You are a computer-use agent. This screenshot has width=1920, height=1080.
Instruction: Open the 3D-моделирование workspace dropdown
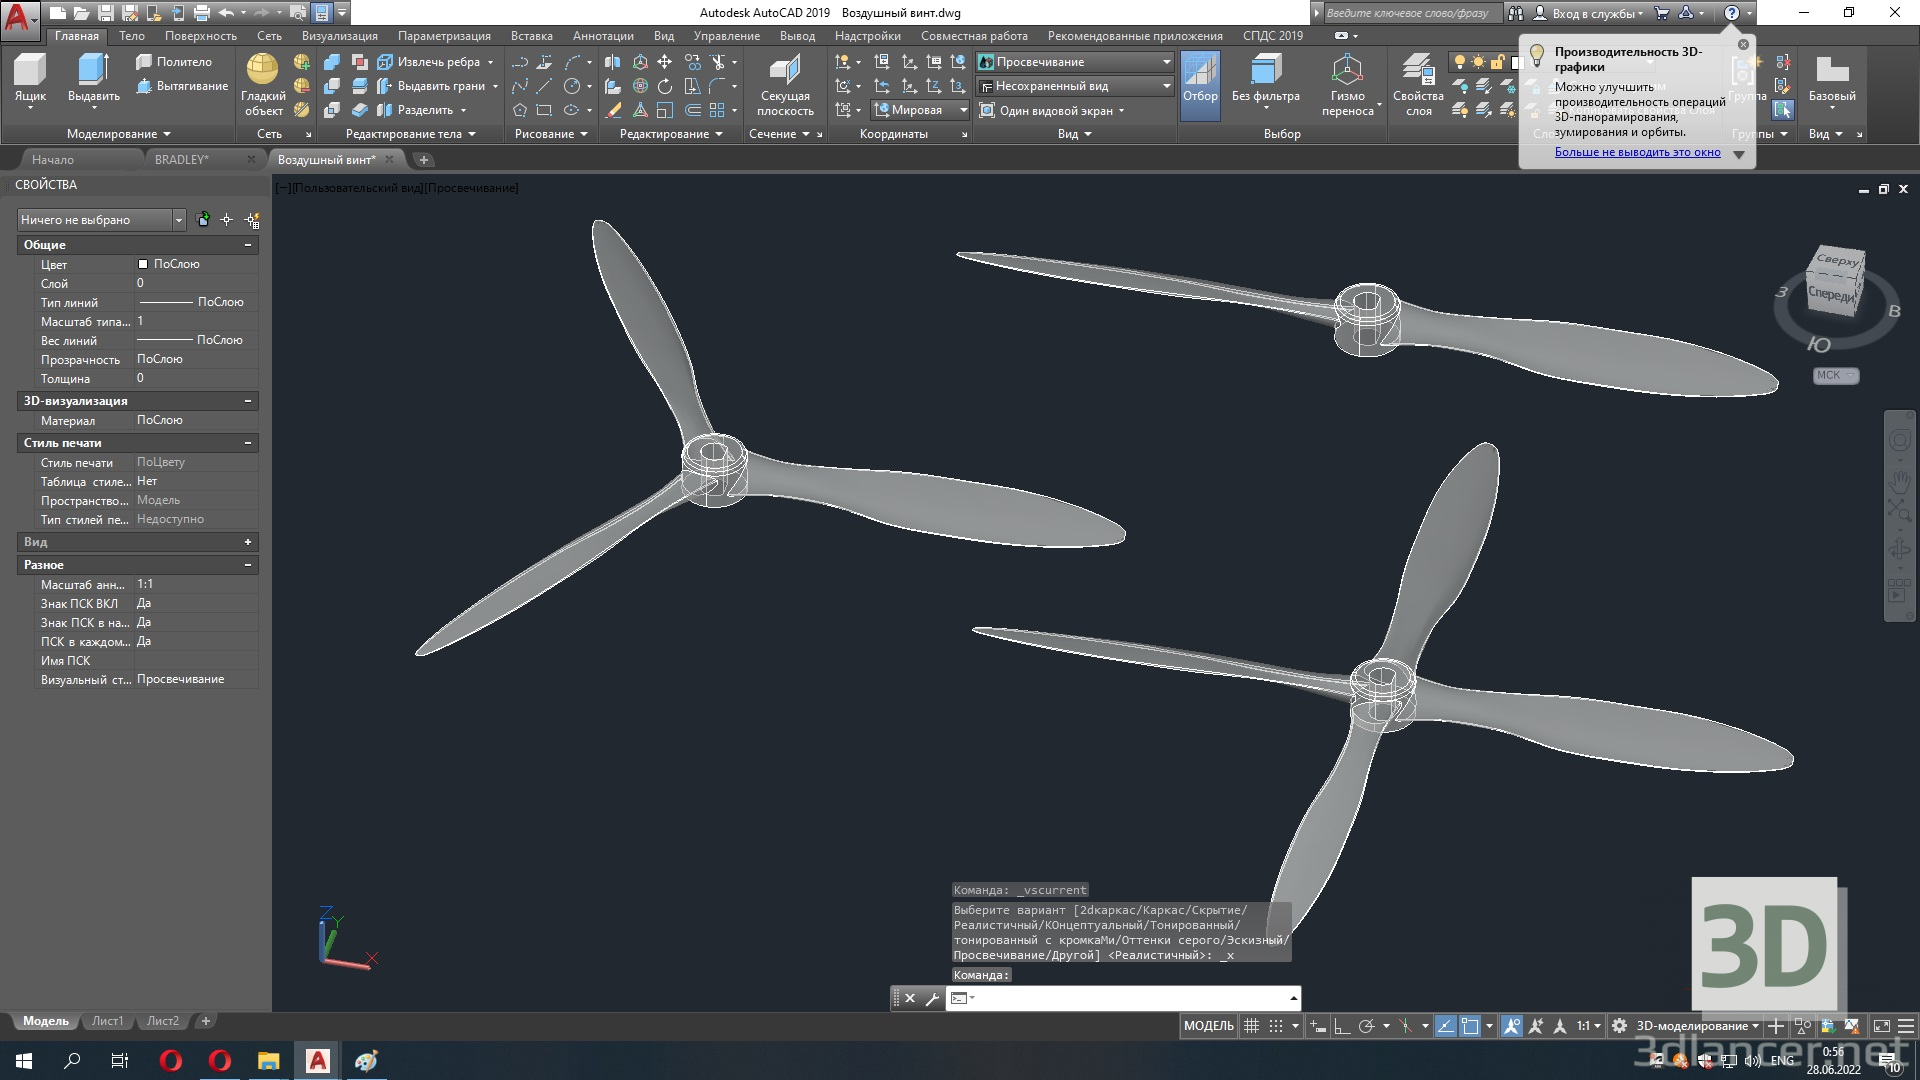coord(1697,1026)
